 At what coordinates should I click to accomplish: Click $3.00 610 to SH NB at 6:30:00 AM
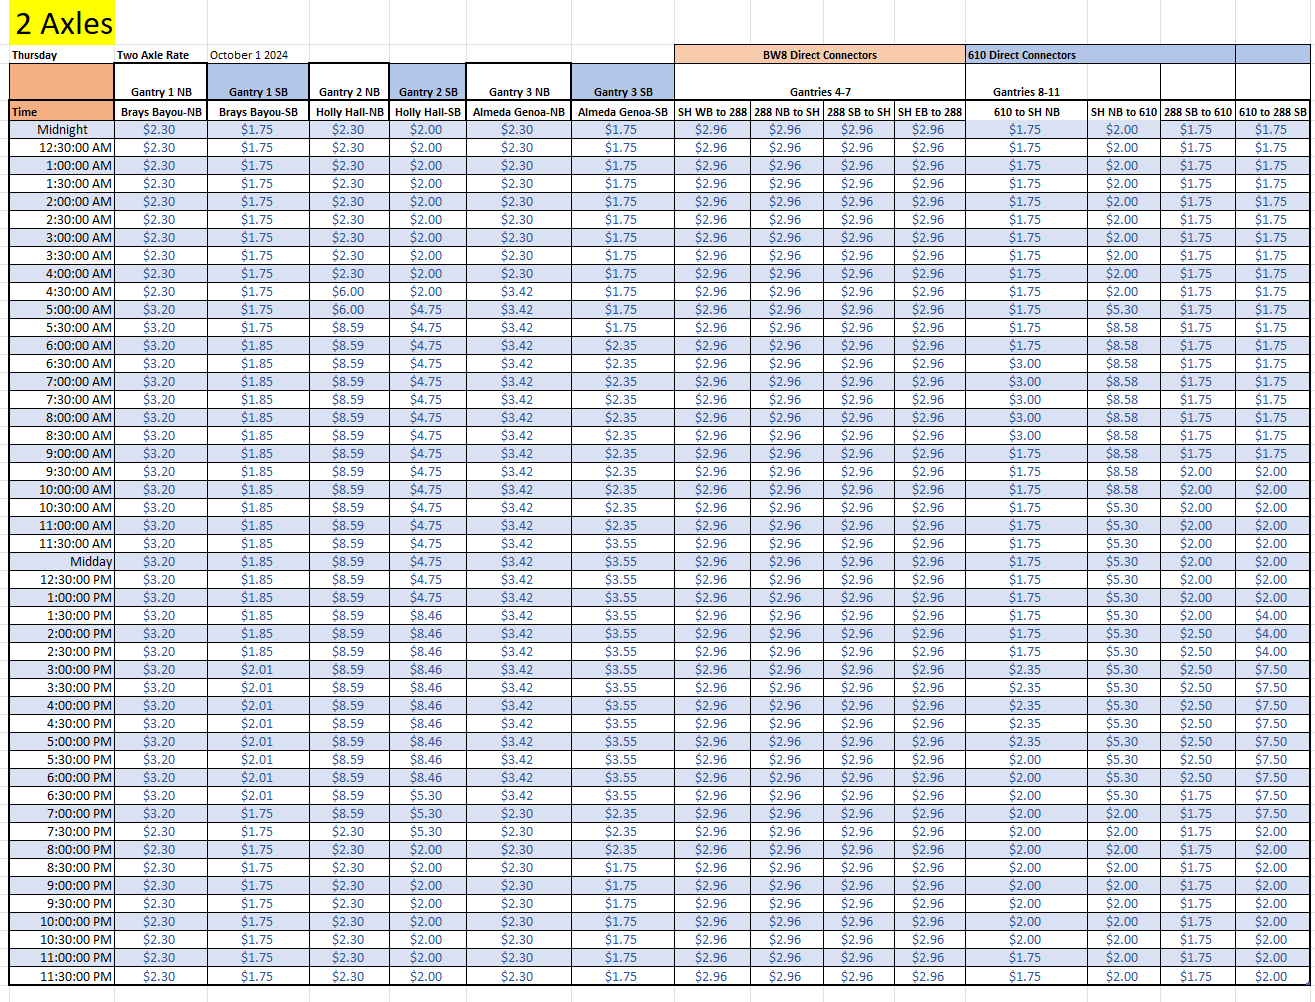click(x=1026, y=364)
